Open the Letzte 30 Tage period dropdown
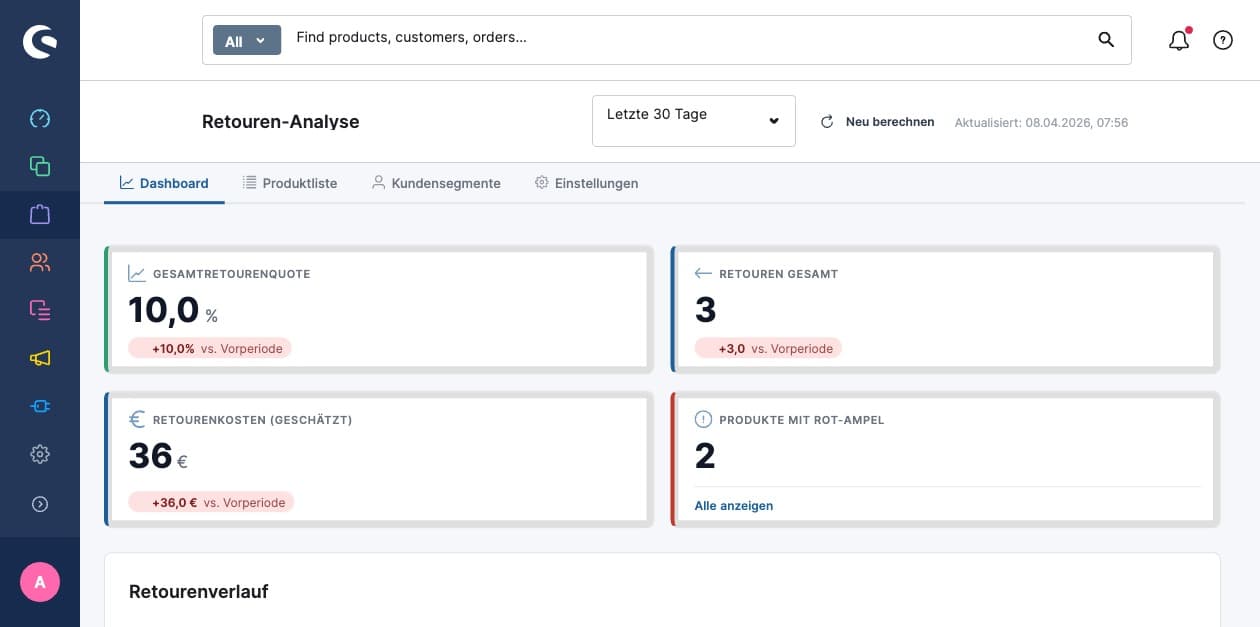 694,121
